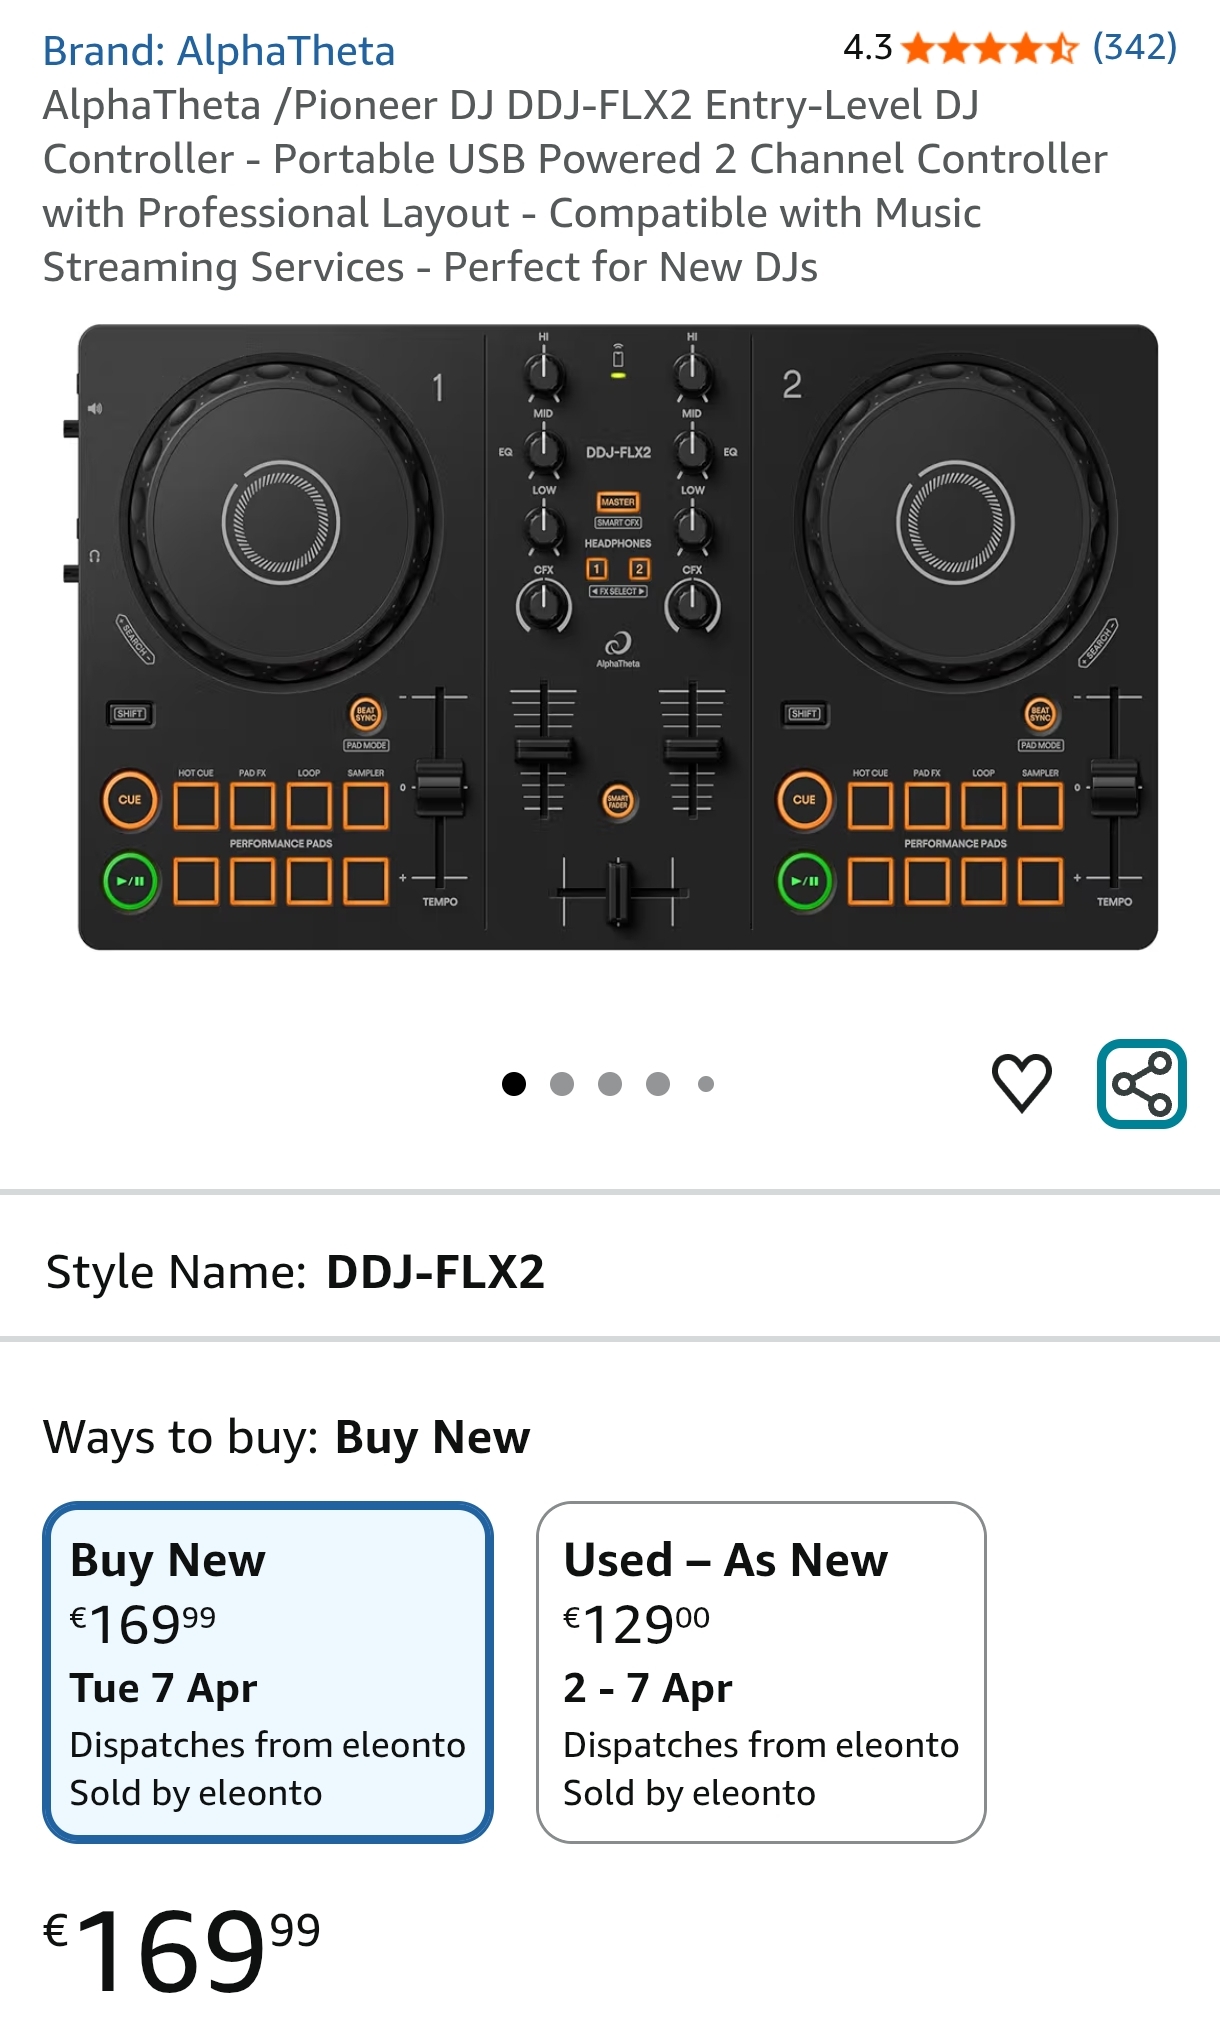Tap the small fifth carousel dot

click(x=706, y=1084)
